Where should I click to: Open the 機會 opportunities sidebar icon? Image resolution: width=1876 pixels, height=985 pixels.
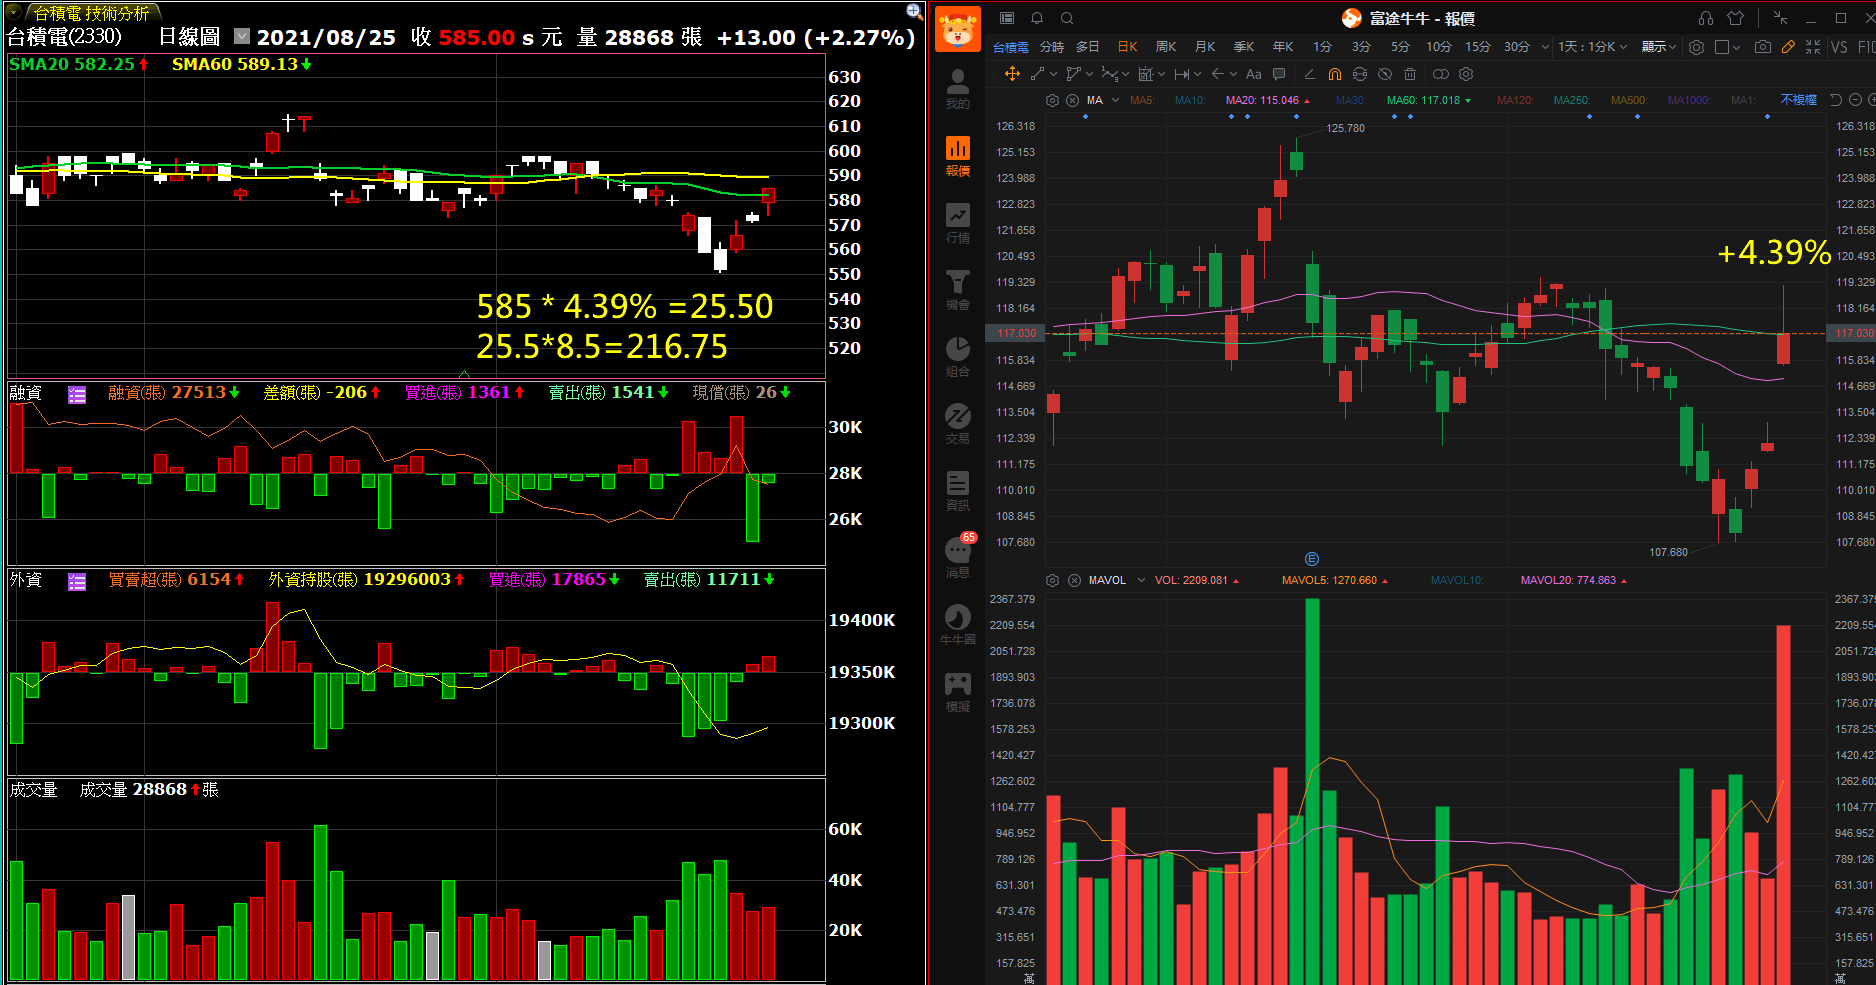pyautogui.click(x=957, y=290)
